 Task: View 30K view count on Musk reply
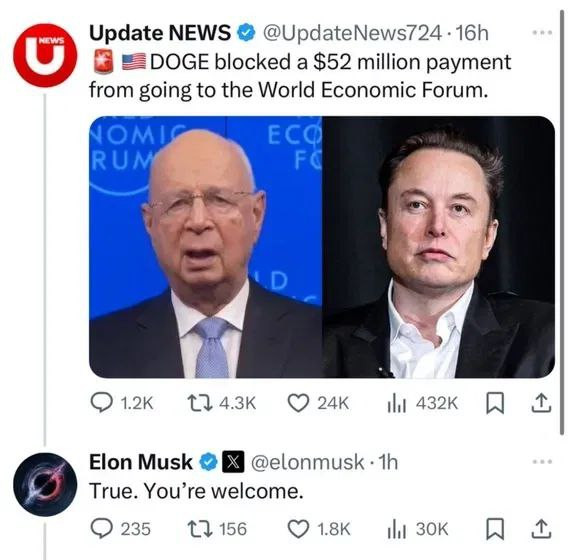pyautogui.click(x=418, y=529)
